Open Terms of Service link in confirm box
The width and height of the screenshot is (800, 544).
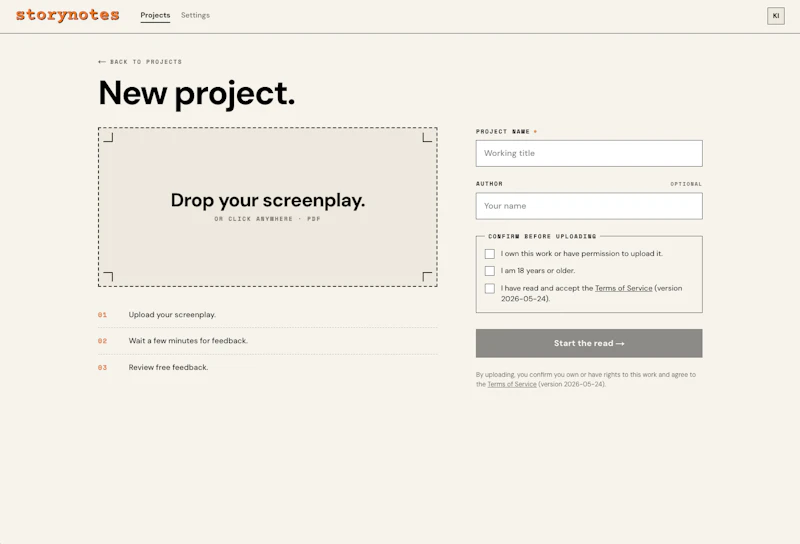tap(623, 288)
